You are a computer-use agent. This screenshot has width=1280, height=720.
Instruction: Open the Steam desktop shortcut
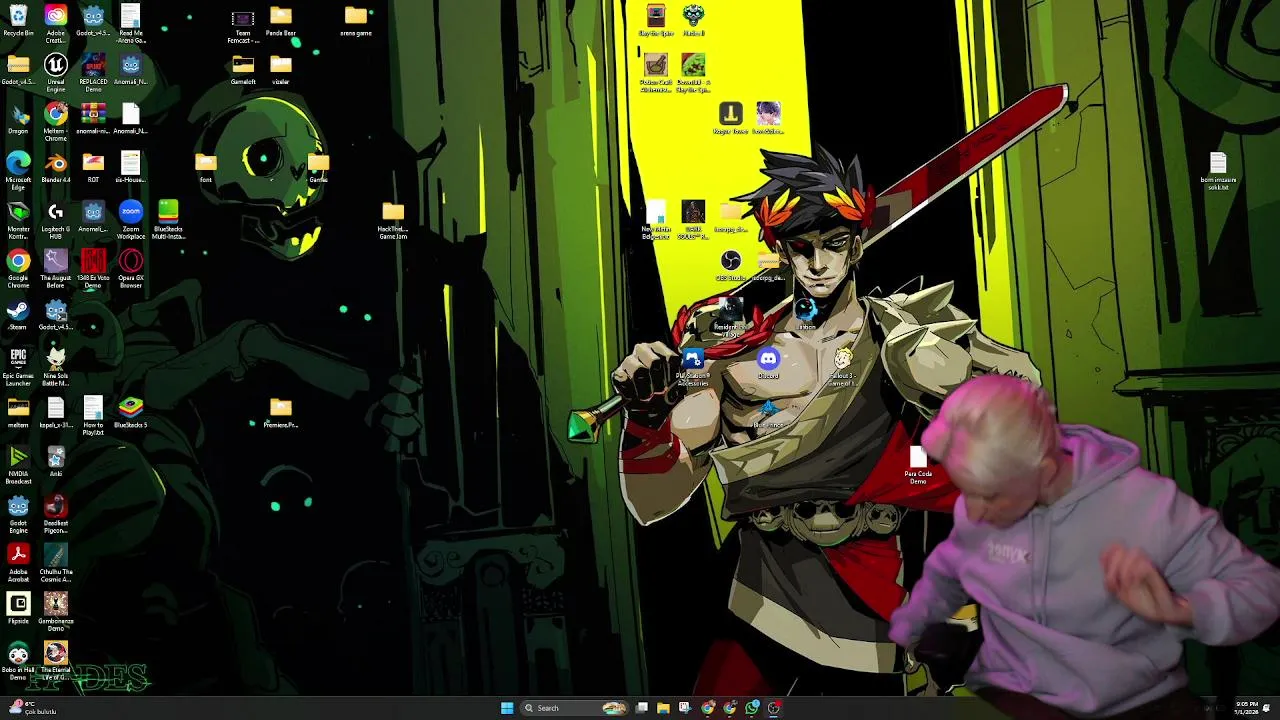pyautogui.click(x=18, y=315)
